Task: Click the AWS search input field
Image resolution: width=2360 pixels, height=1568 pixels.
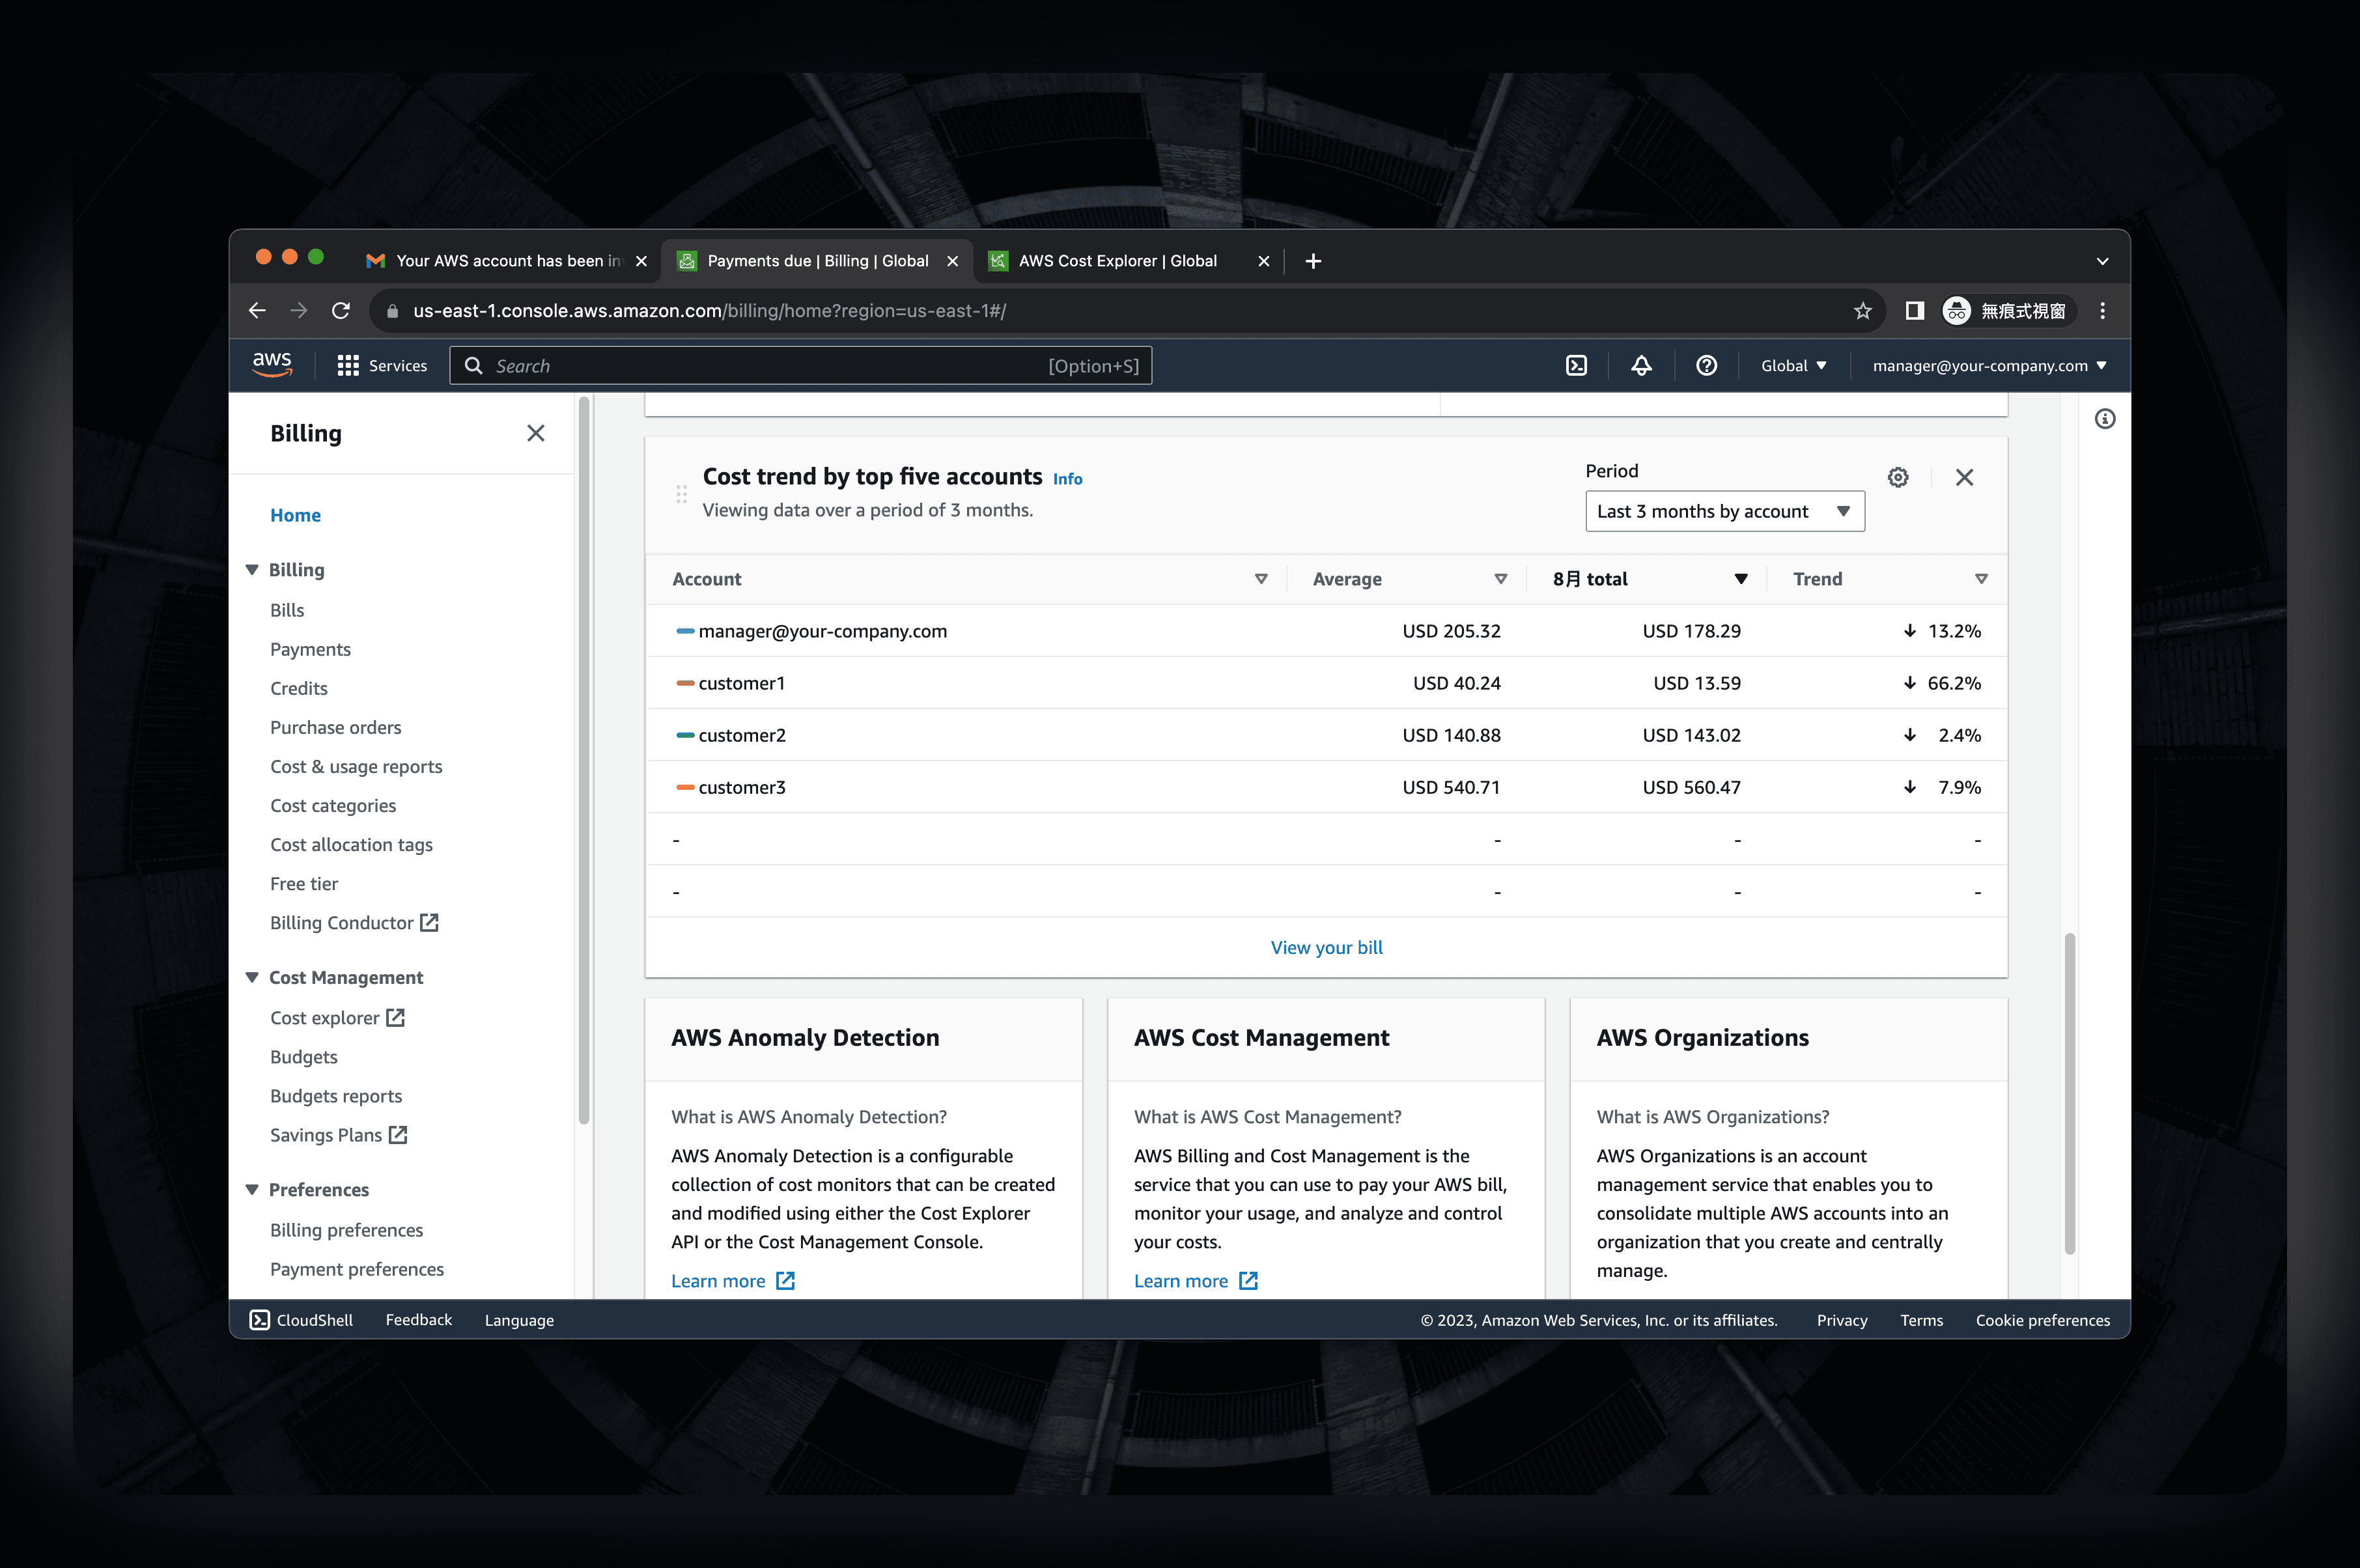Action: coord(800,366)
